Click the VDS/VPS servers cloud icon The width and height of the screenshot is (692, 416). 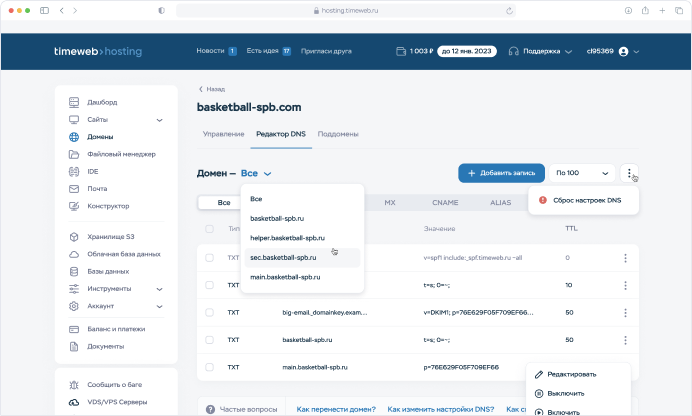(x=74, y=402)
